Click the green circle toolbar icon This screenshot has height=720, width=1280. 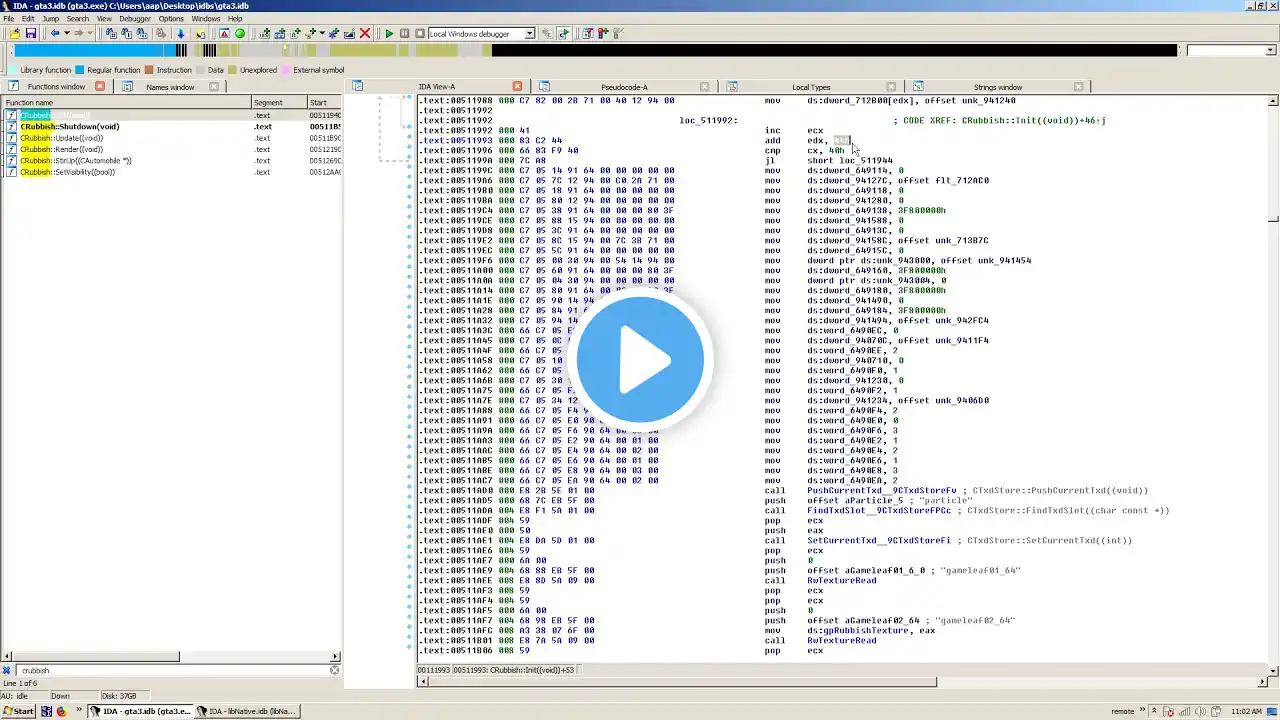coord(240,33)
